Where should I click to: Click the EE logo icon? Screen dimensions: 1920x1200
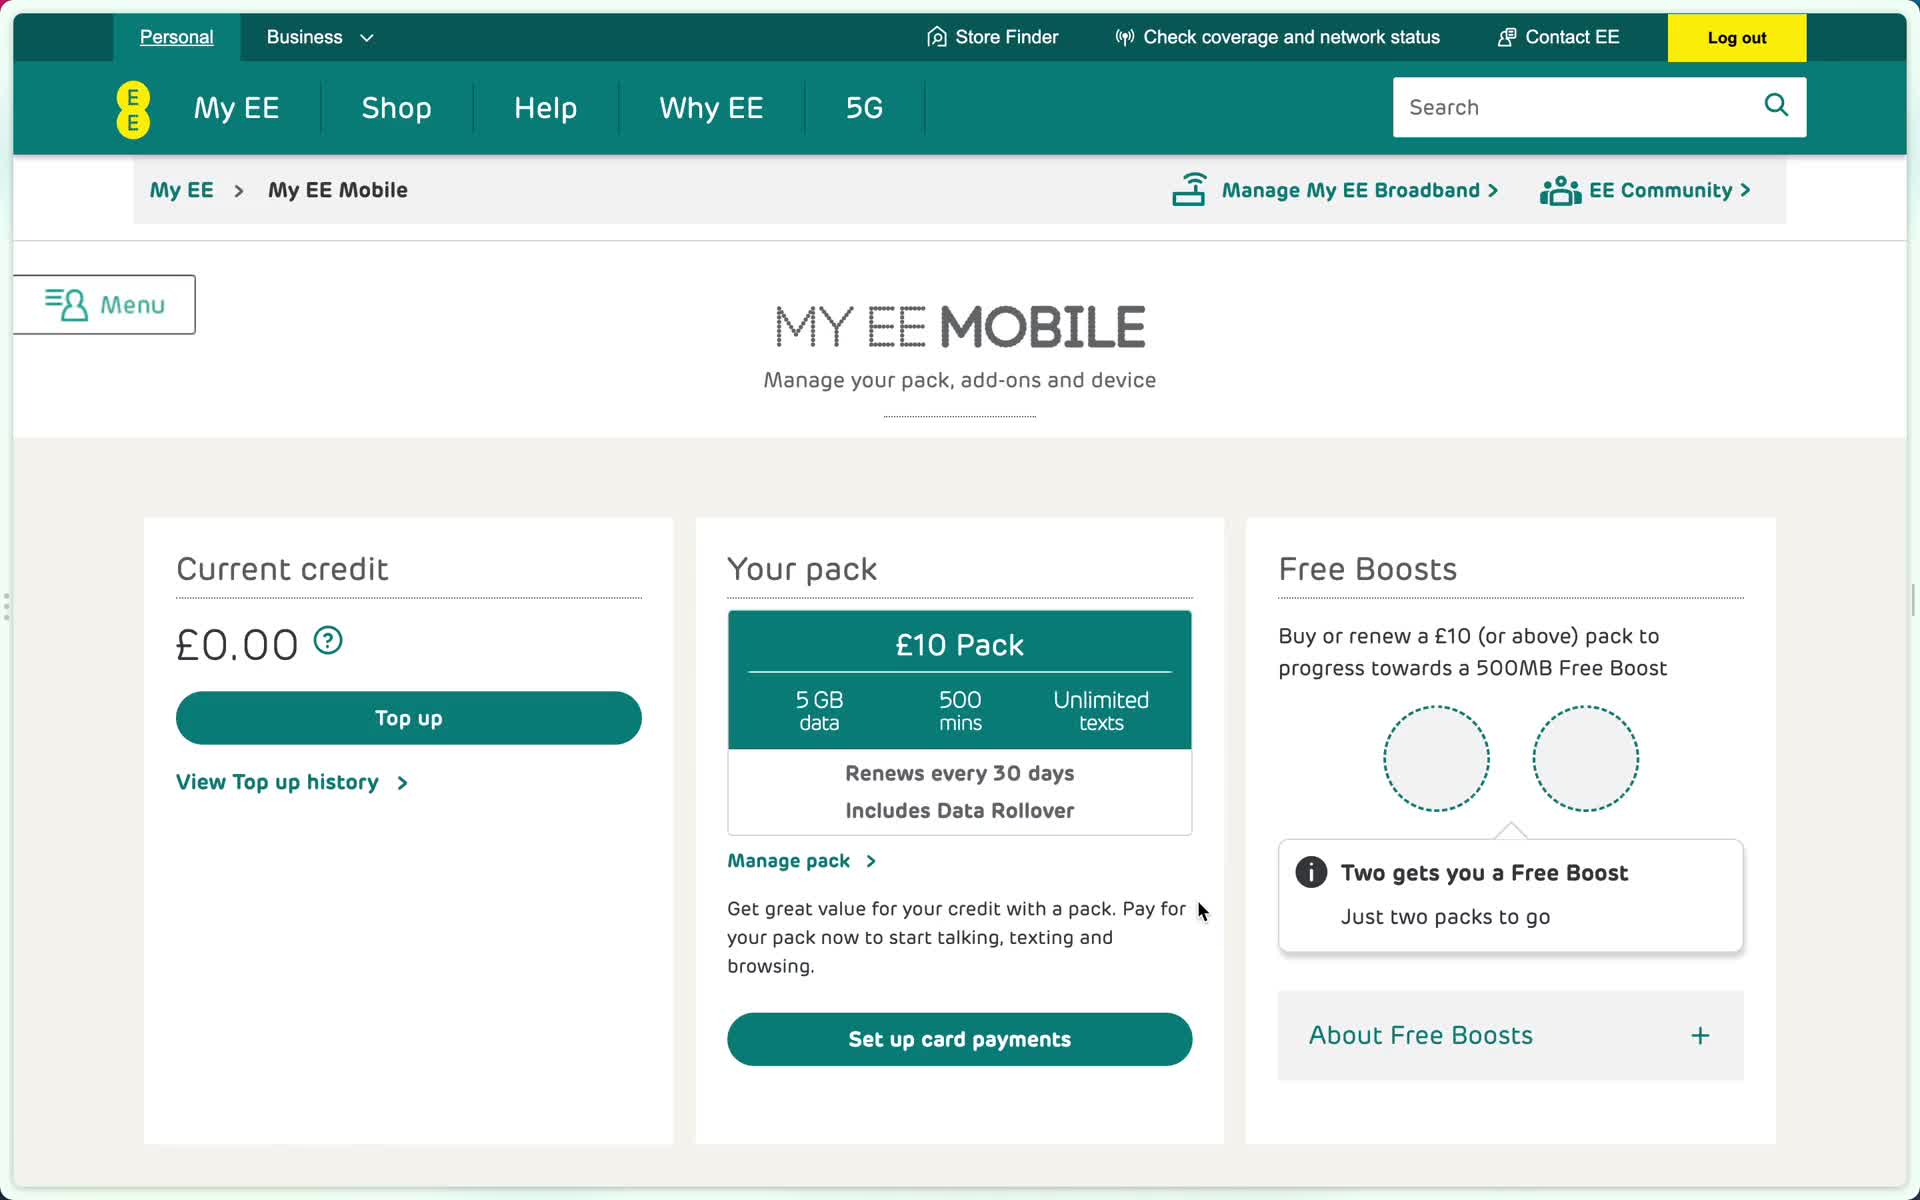[x=133, y=109]
